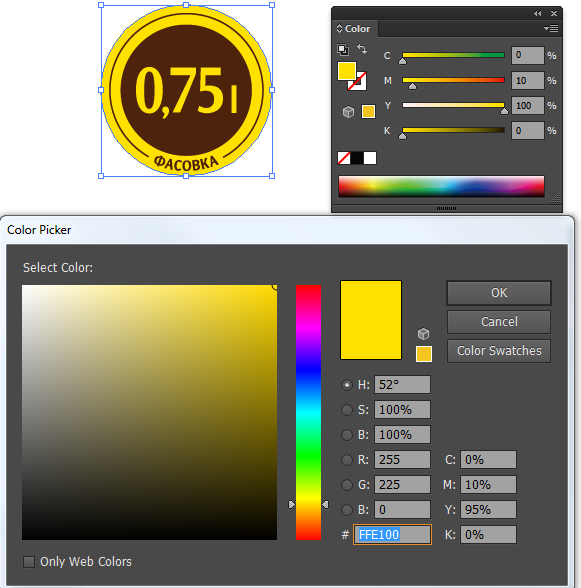Close the Color panel
Screen dimensions: 581x588
(554, 14)
